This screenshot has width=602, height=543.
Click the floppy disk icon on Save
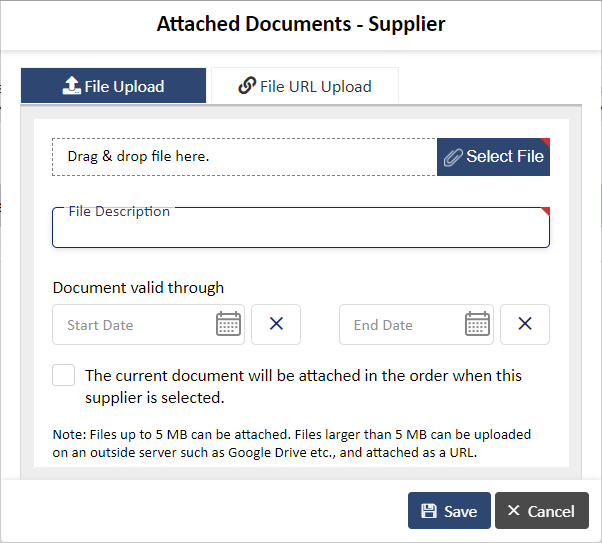click(x=429, y=511)
